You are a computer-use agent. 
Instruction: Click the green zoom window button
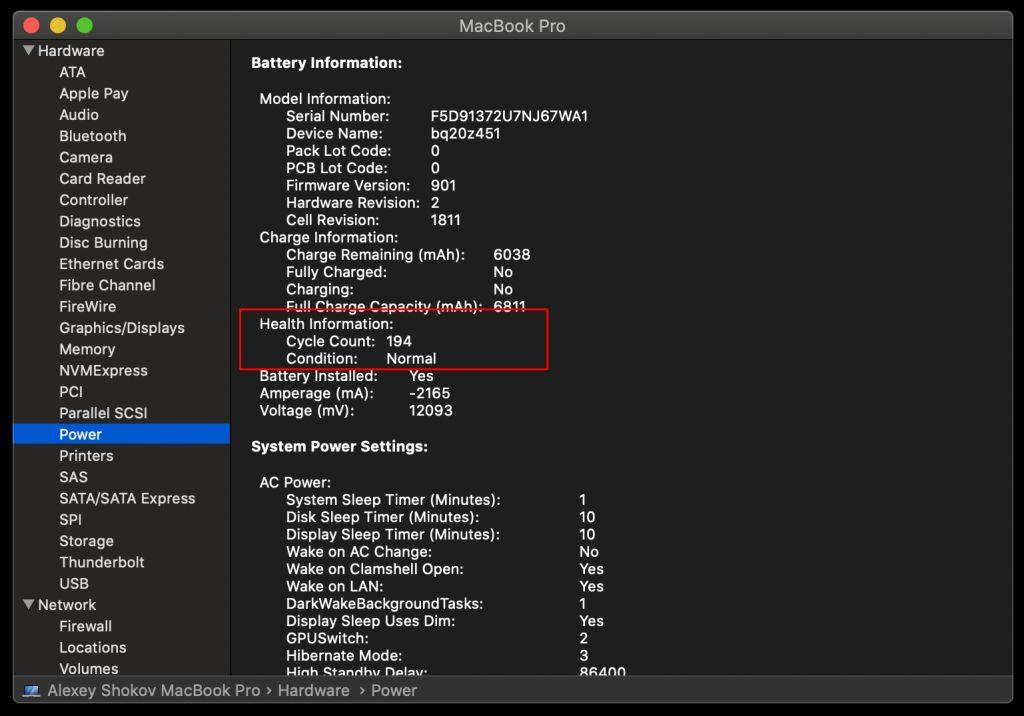85,25
